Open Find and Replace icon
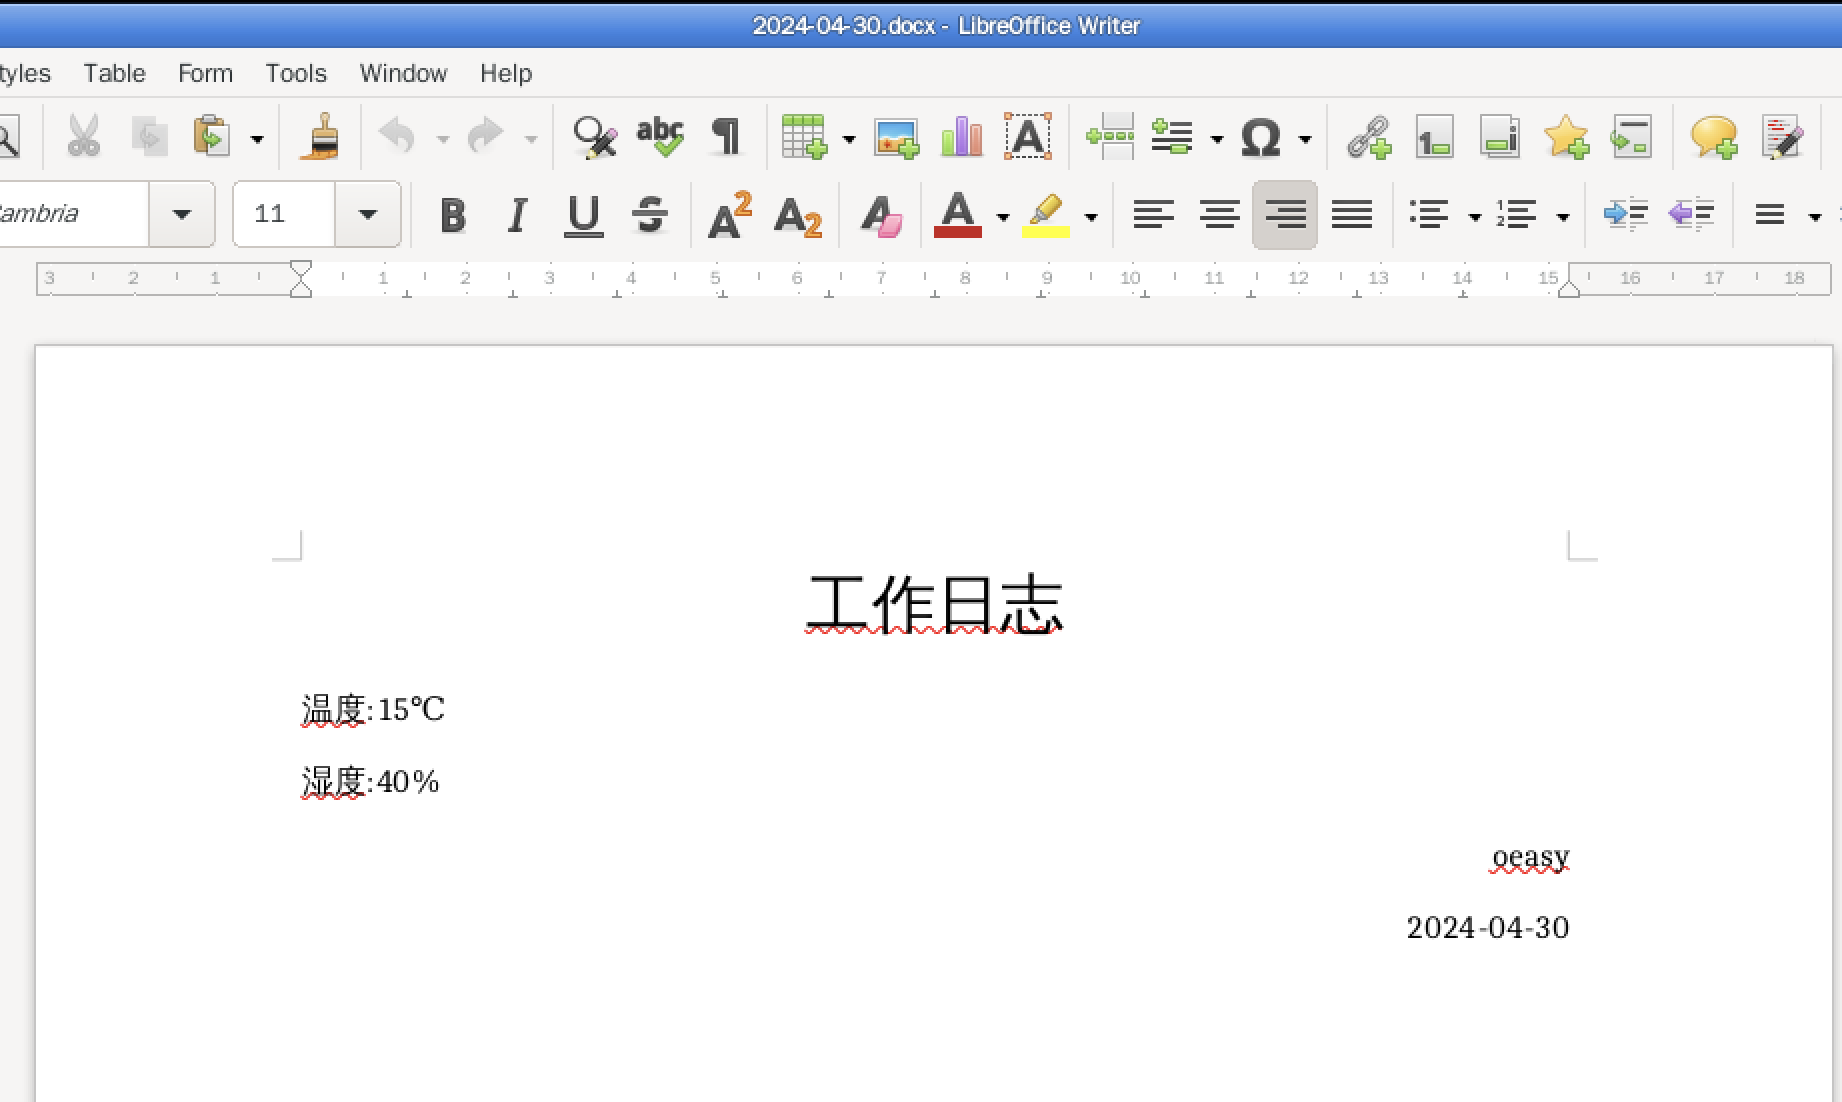 click(x=595, y=137)
